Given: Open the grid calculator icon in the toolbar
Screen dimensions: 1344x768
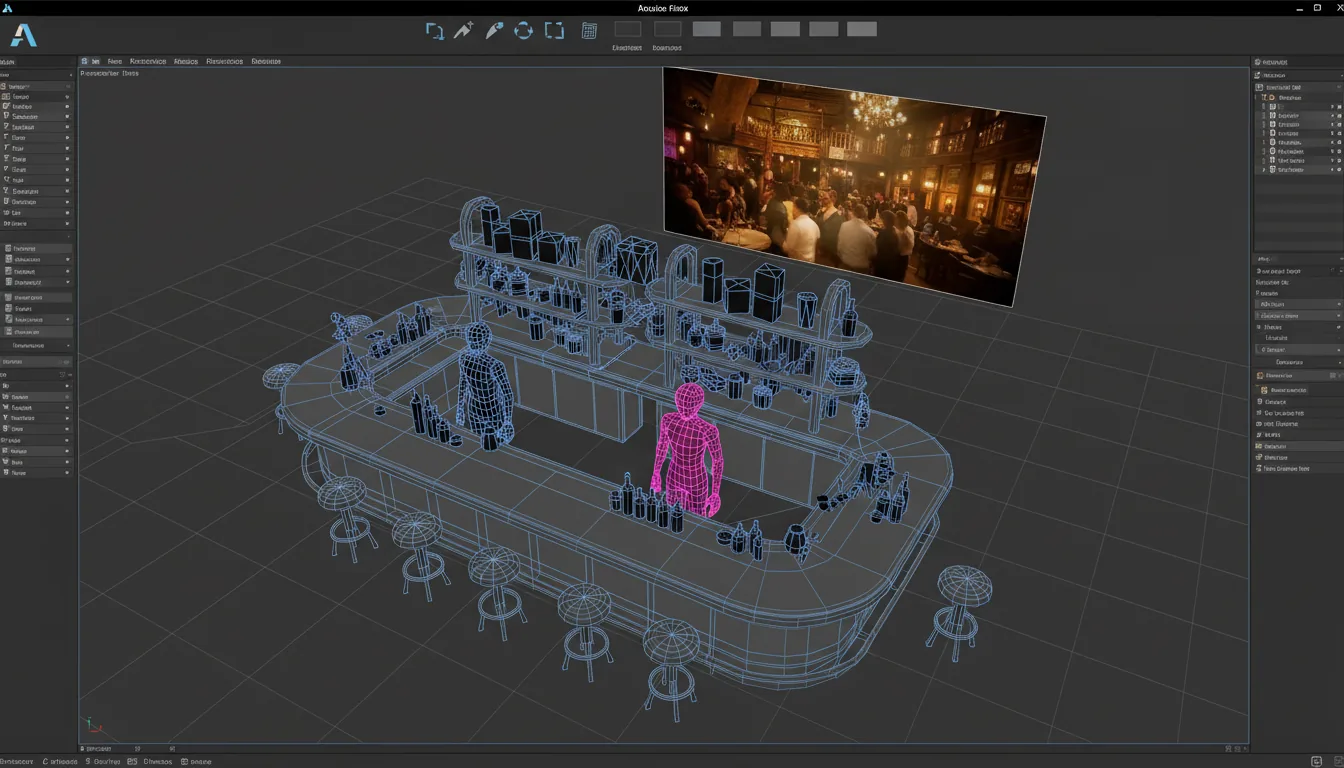Looking at the screenshot, I should pos(589,30).
